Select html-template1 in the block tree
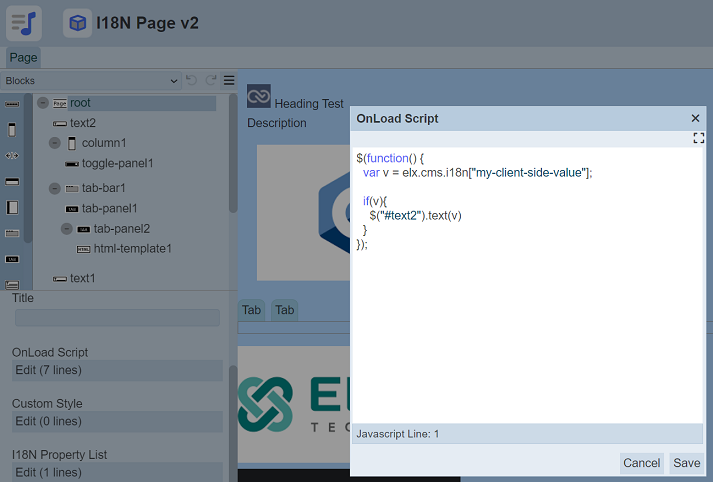Image resolution: width=713 pixels, height=482 pixels. pos(132,249)
